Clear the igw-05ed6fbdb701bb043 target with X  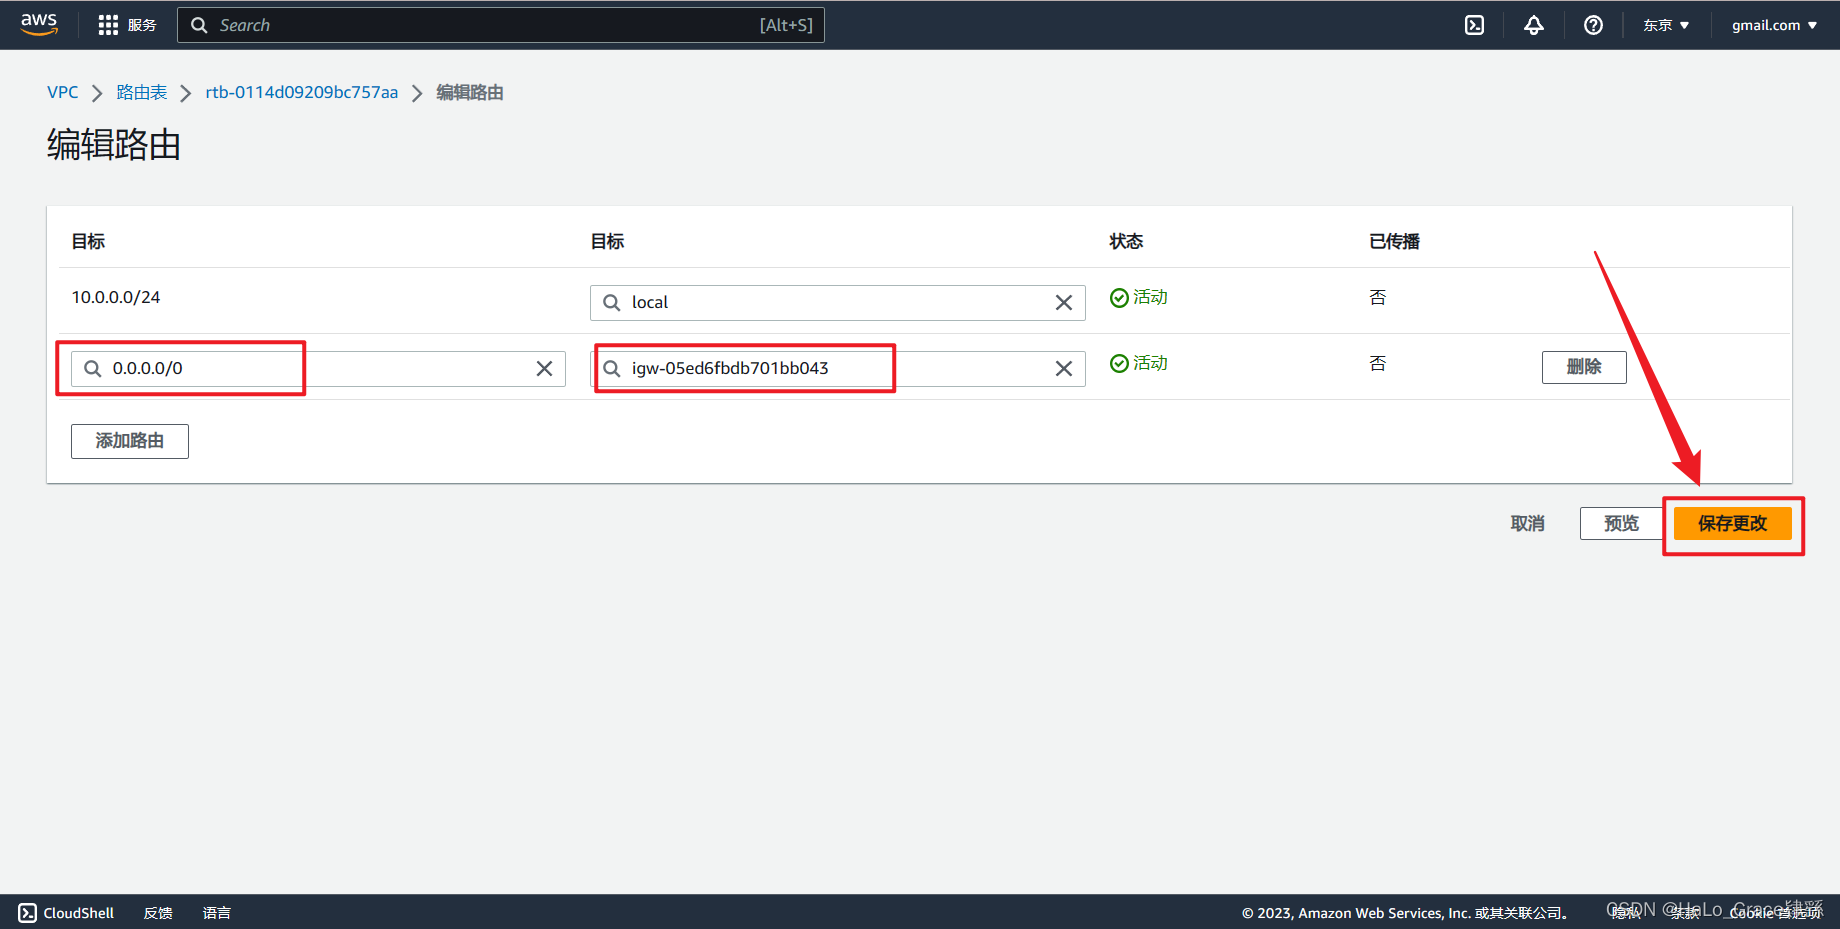tap(1064, 369)
